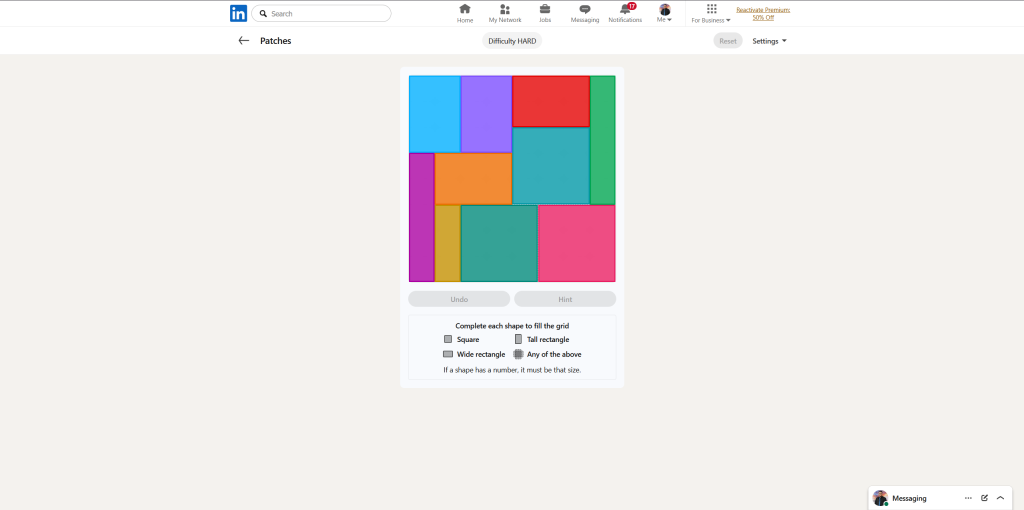Click 'Complete each shape to fill the grid'
Image resolution: width=1024 pixels, height=510 pixels.
point(512,325)
